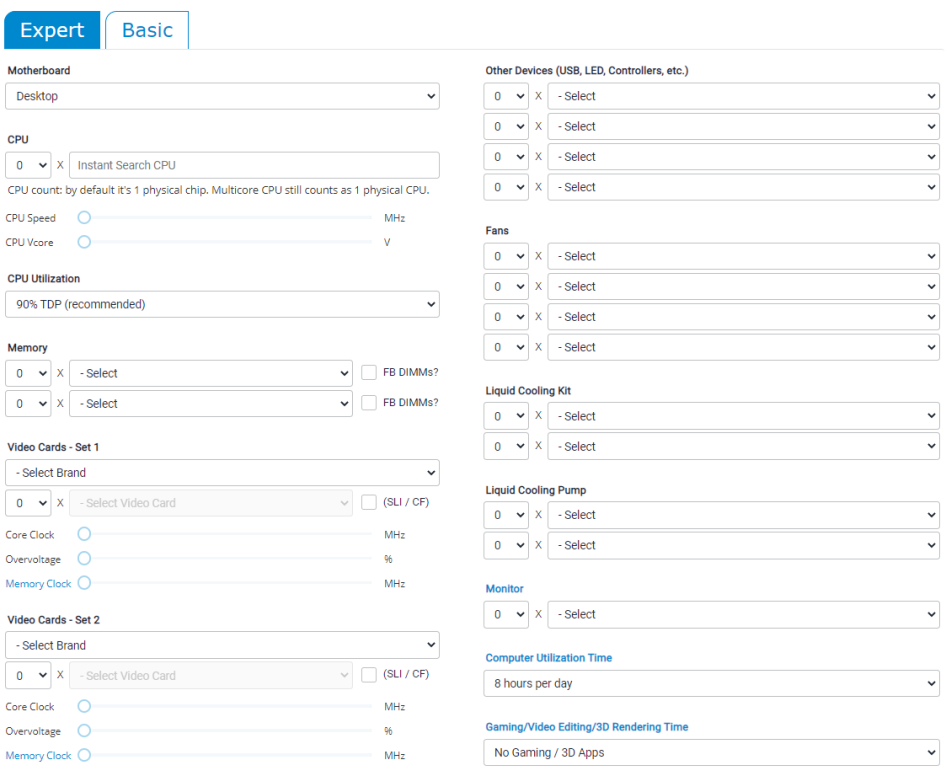This screenshot has height=776, width=946.
Task: Switch to the Basic tab
Action: 147,30
